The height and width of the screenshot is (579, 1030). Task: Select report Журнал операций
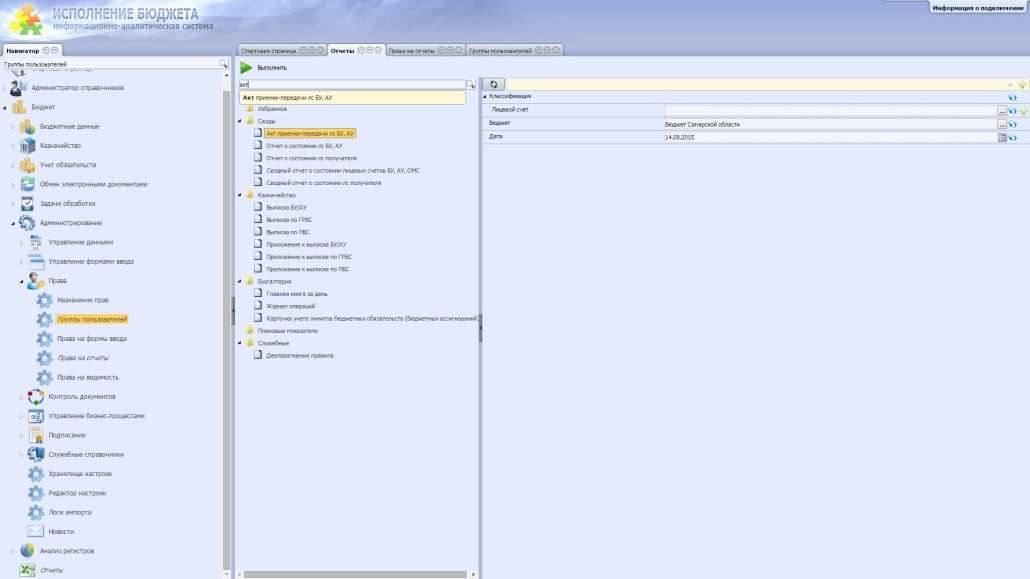[x=290, y=306]
